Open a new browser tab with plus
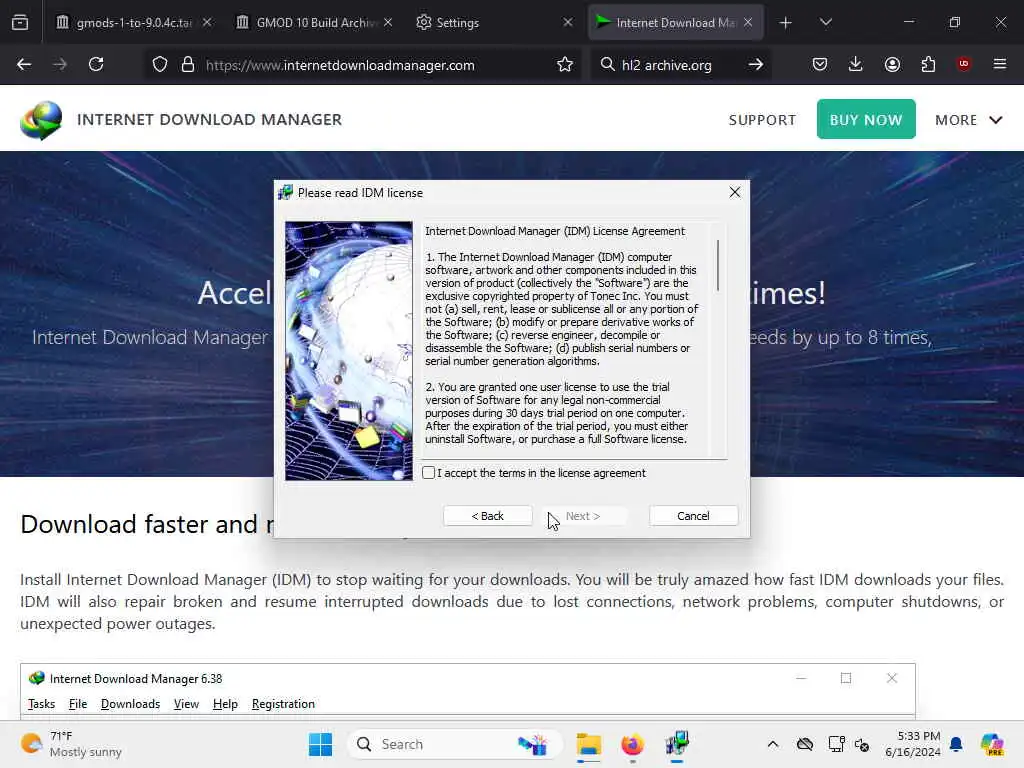The image size is (1024, 768). pyautogui.click(x=786, y=23)
